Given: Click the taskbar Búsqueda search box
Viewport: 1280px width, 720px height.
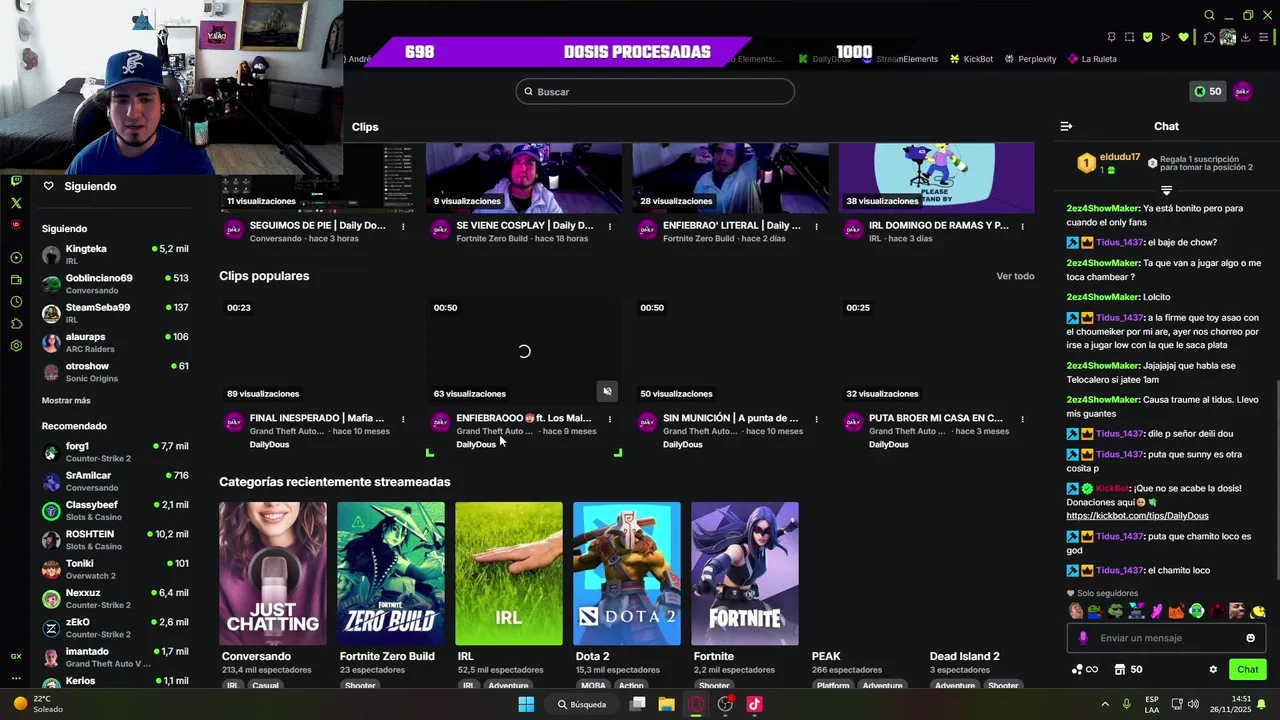Looking at the screenshot, I should [x=582, y=704].
